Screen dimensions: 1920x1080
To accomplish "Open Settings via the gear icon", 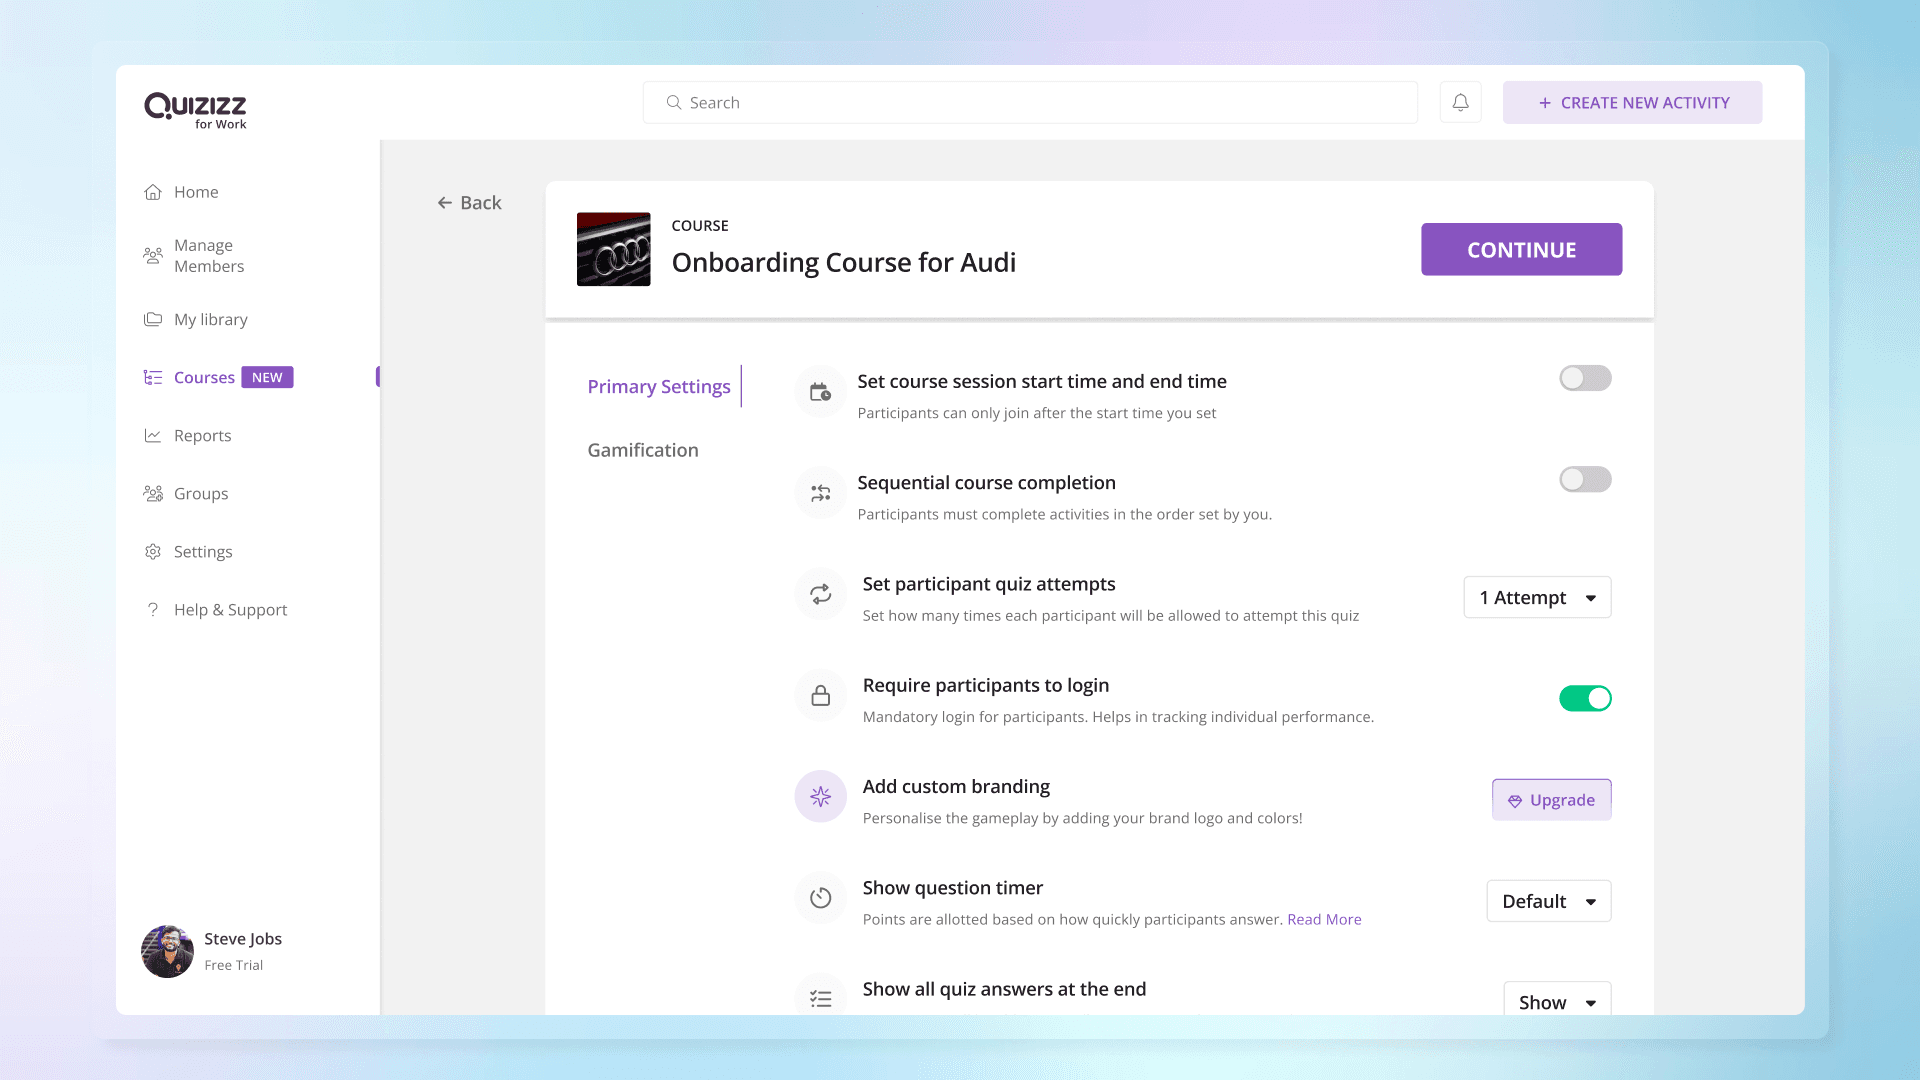I will pos(153,552).
